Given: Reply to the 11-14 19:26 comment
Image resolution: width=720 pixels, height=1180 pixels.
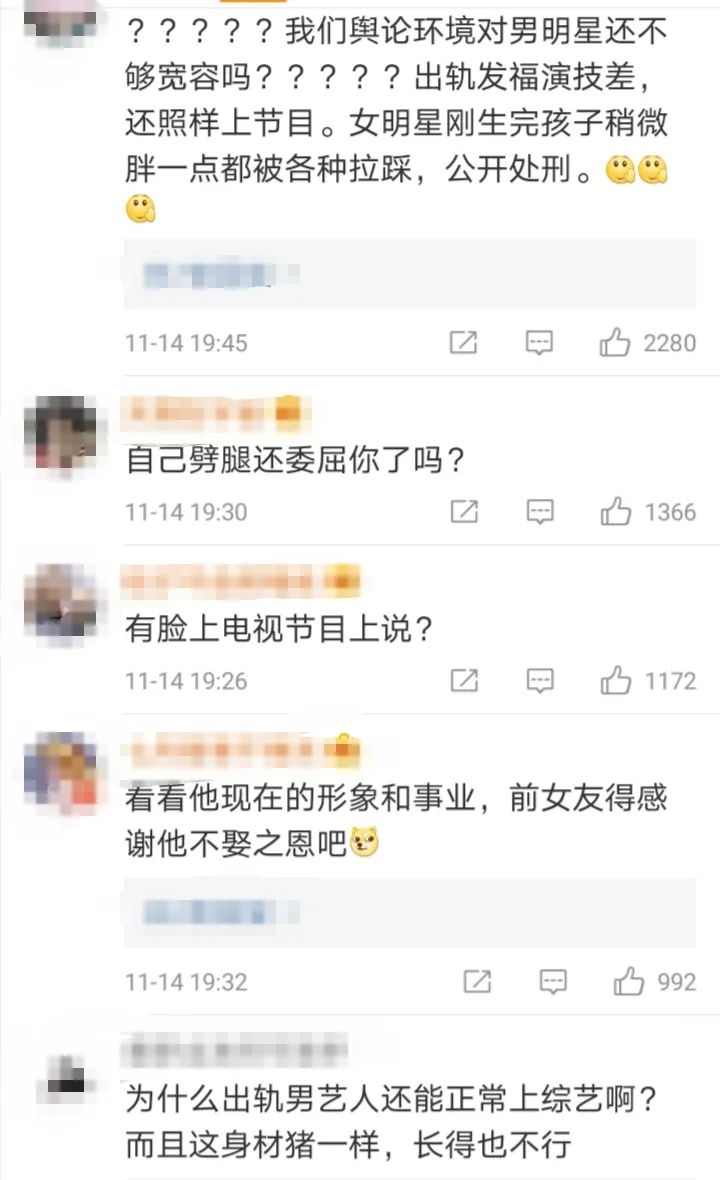Looking at the screenshot, I should [x=539, y=680].
